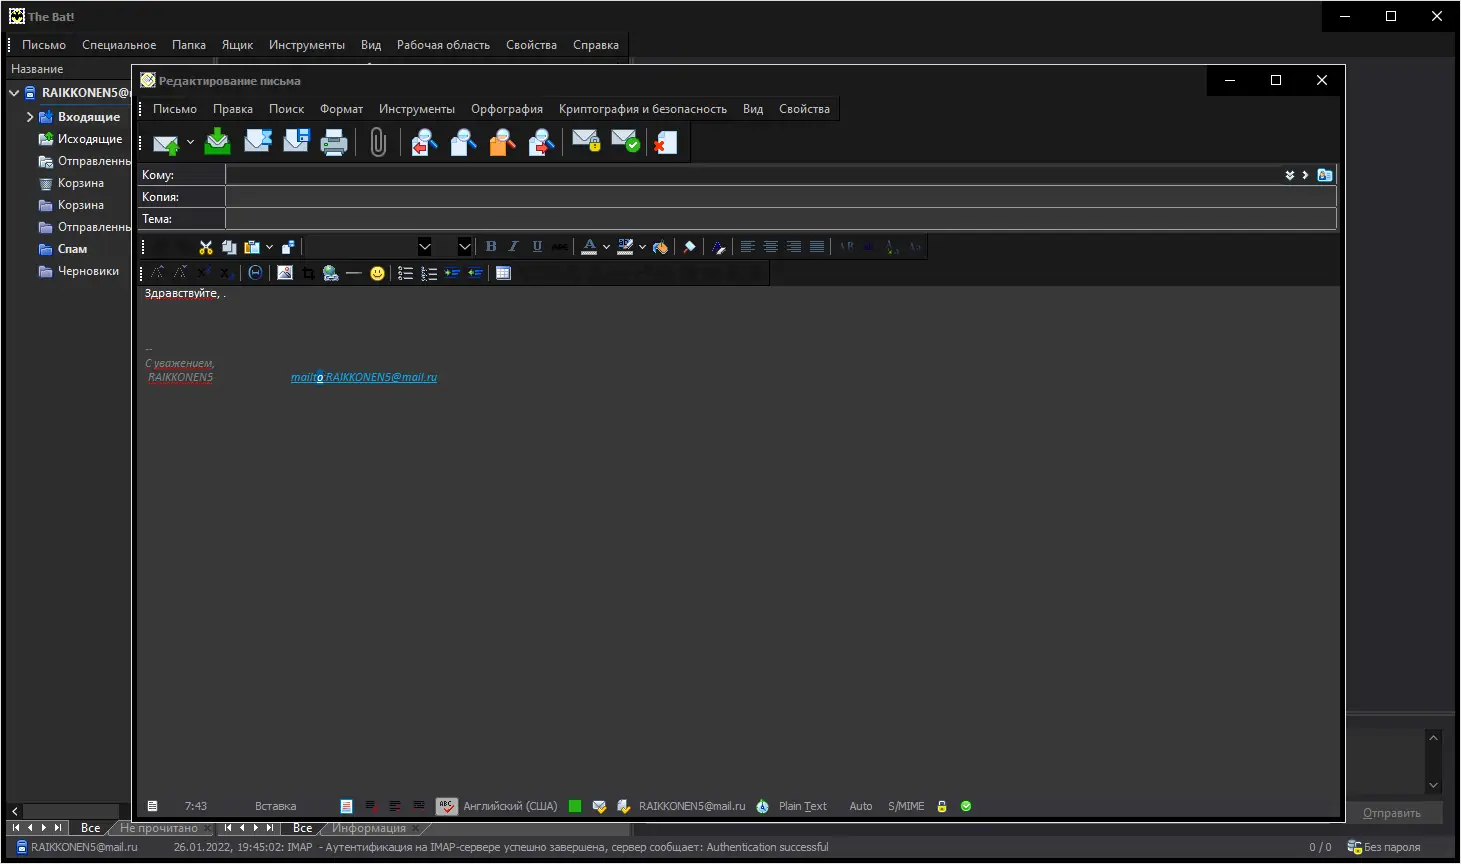Align text left

[747, 247]
